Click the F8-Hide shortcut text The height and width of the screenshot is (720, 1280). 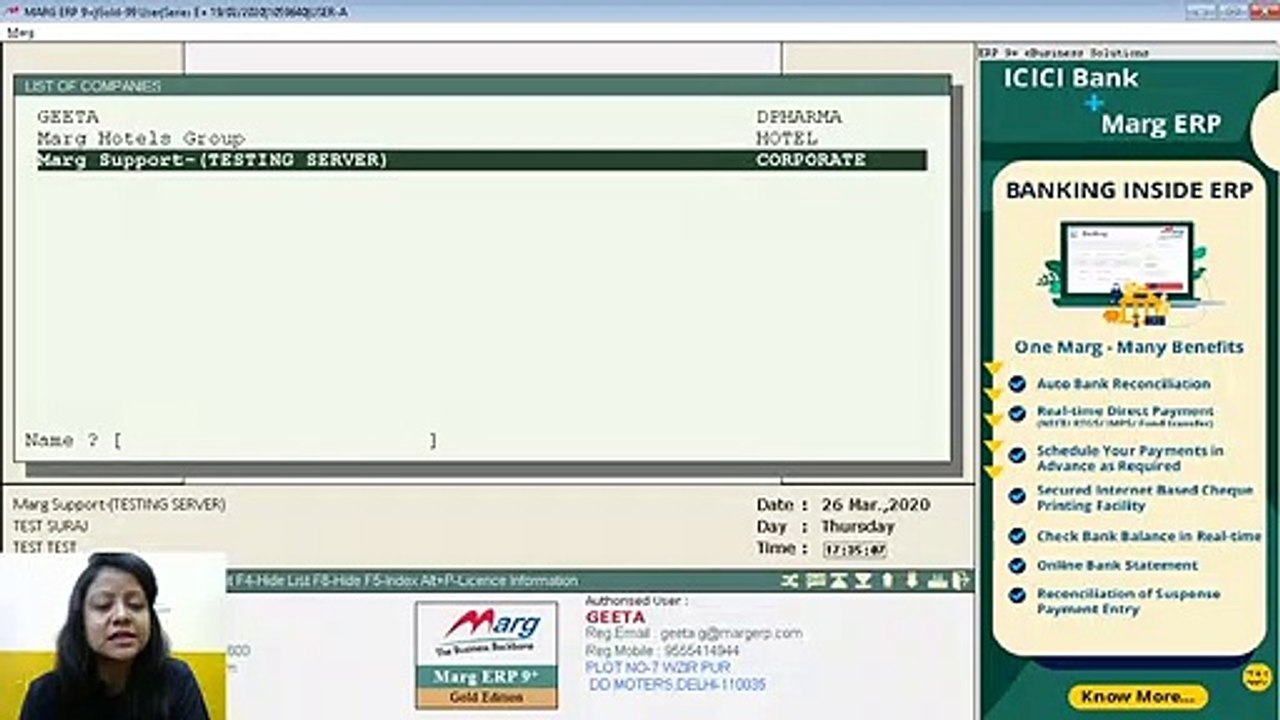point(337,581)
